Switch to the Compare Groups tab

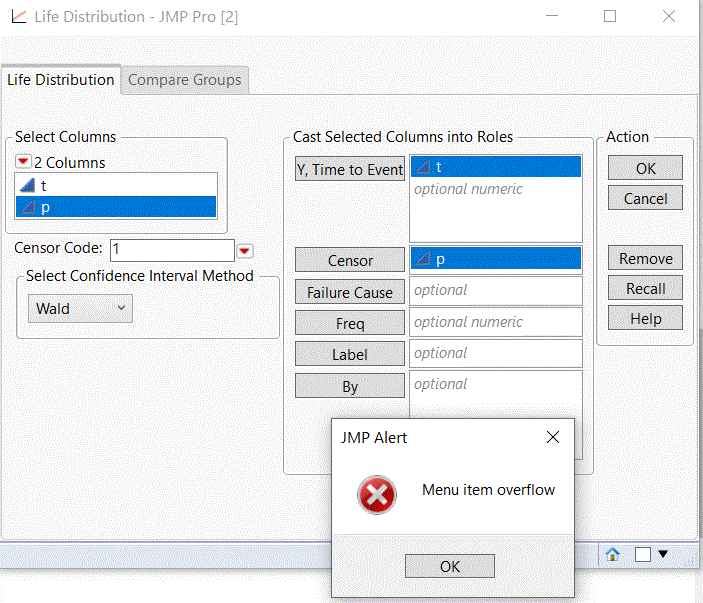(185, 80)
